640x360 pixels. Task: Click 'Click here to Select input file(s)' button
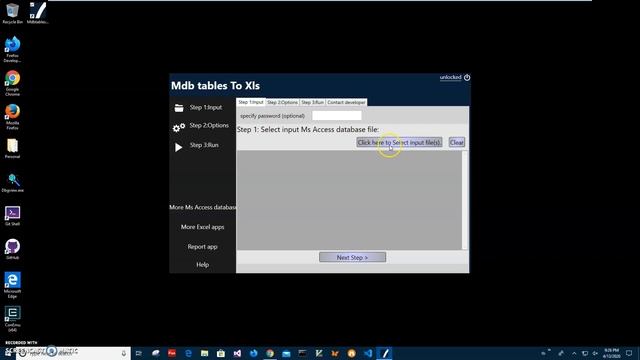(x=399, y=142)
